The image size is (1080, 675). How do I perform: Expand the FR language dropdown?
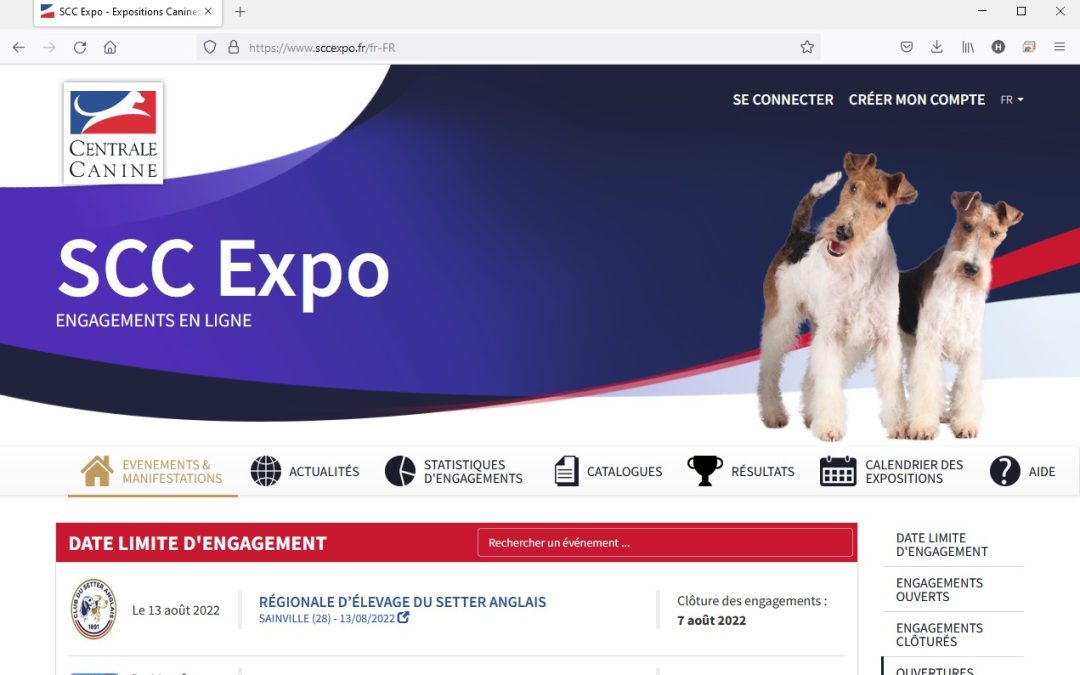click(1012, 100)
